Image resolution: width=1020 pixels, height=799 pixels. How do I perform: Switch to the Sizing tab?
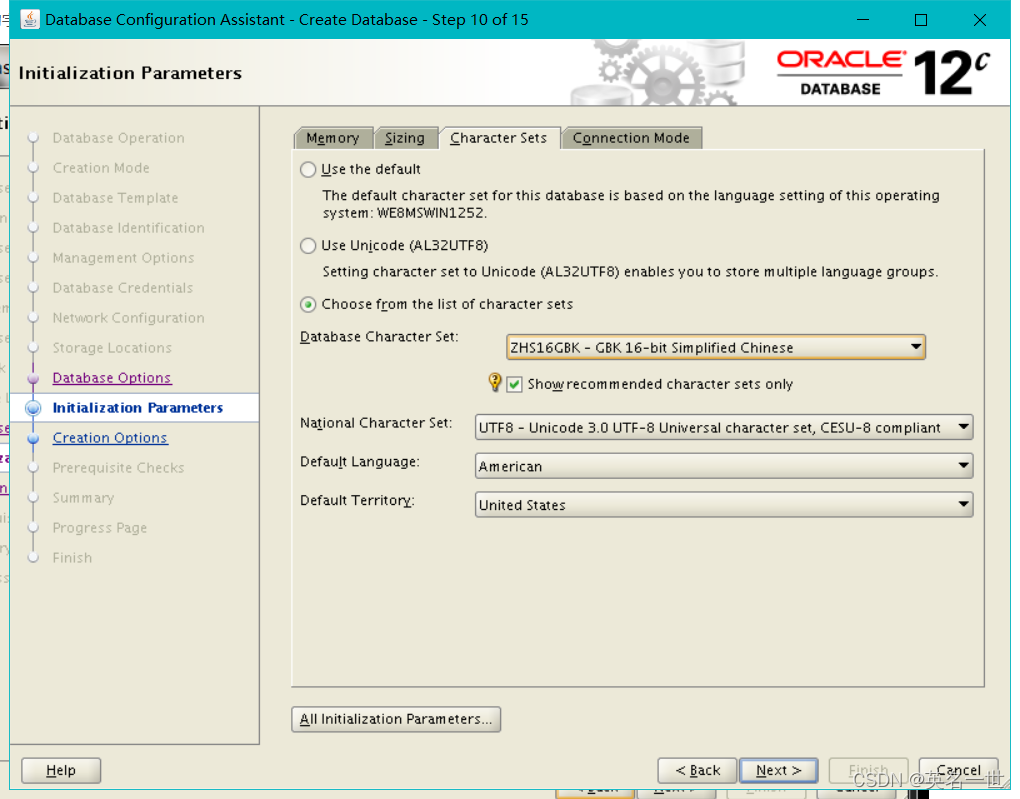[405, 138]
